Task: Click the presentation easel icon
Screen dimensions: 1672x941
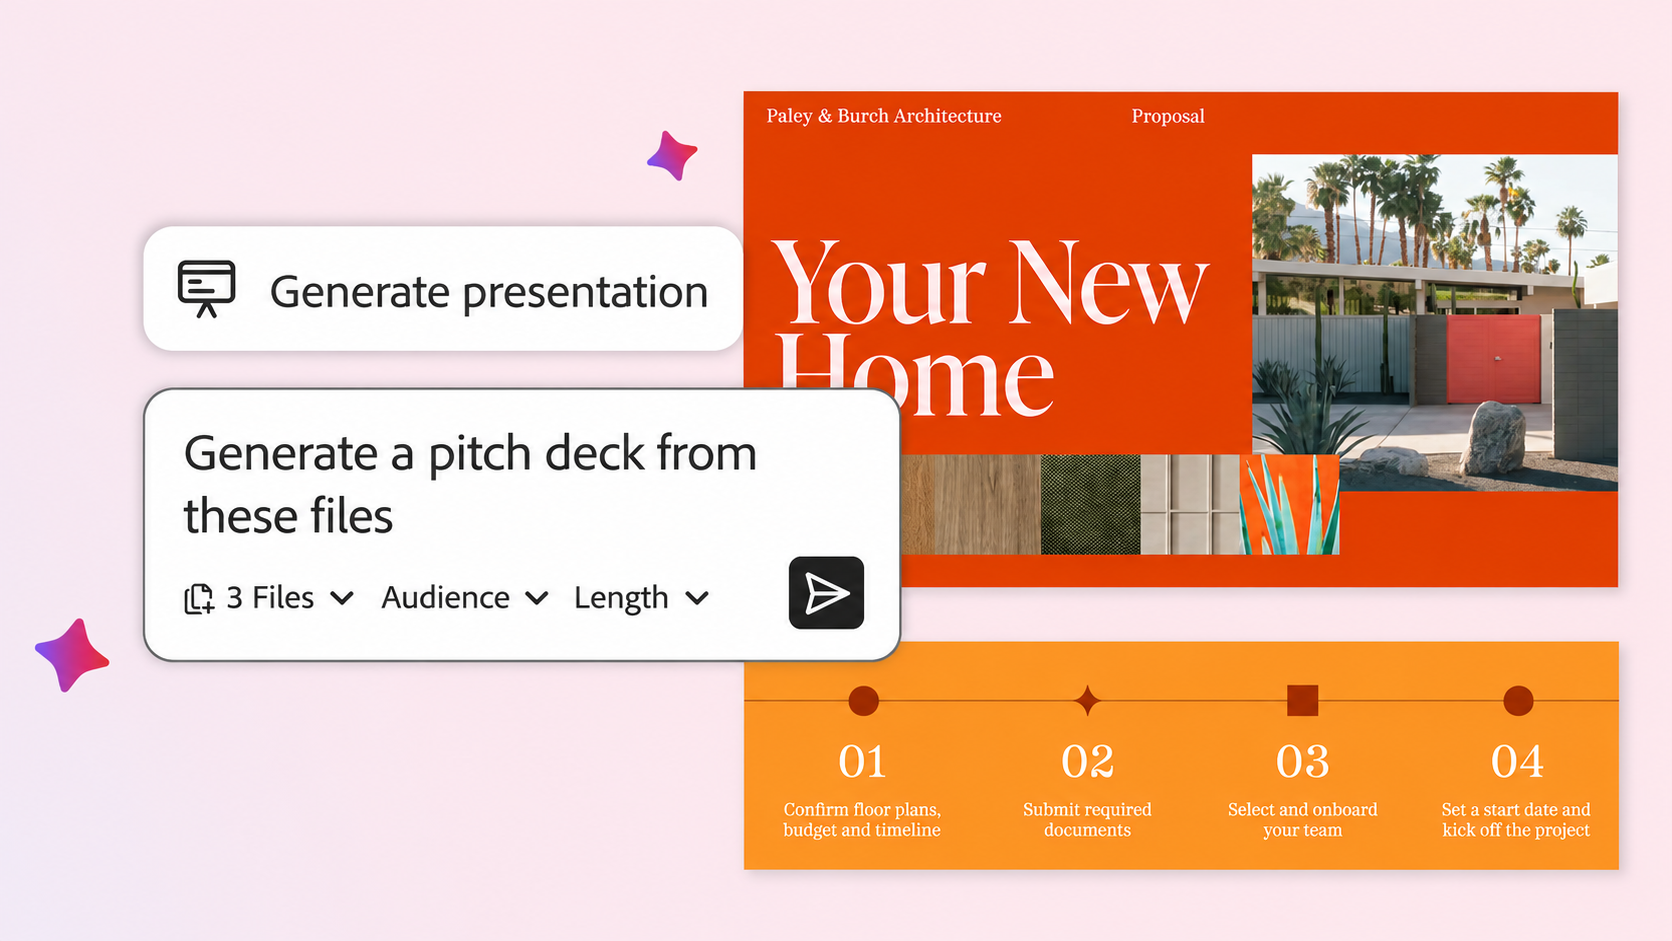Action: point(206,288)
